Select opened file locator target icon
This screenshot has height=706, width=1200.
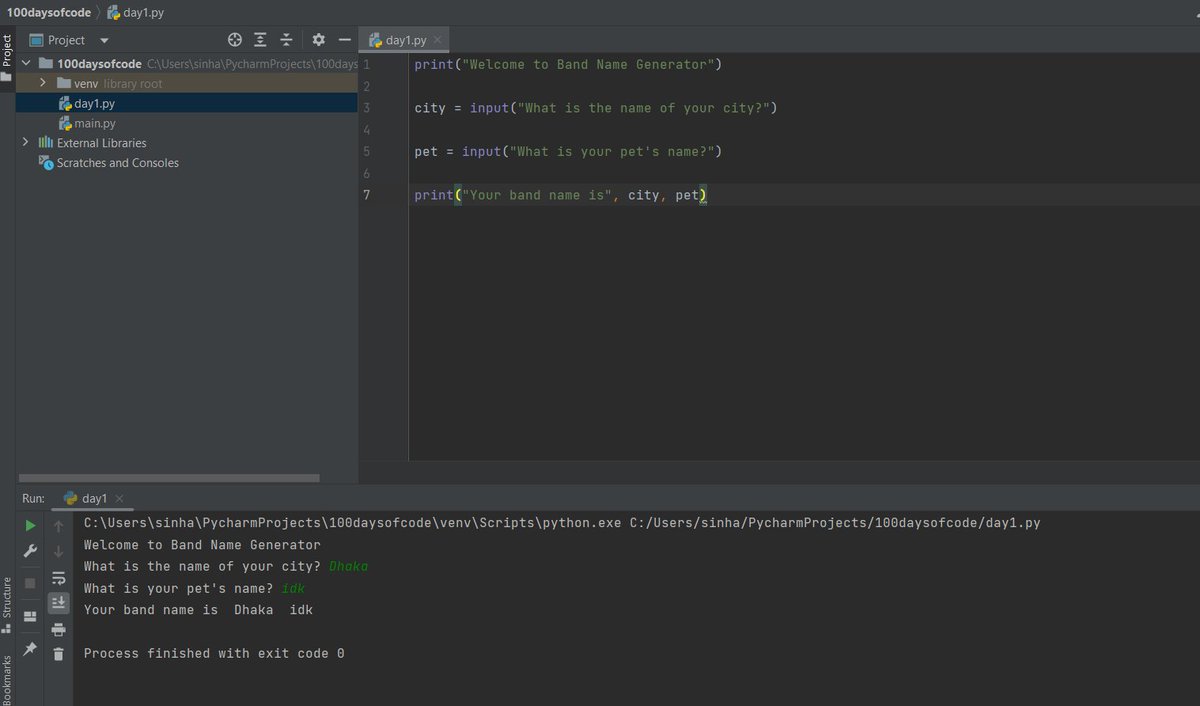point(235,40)
